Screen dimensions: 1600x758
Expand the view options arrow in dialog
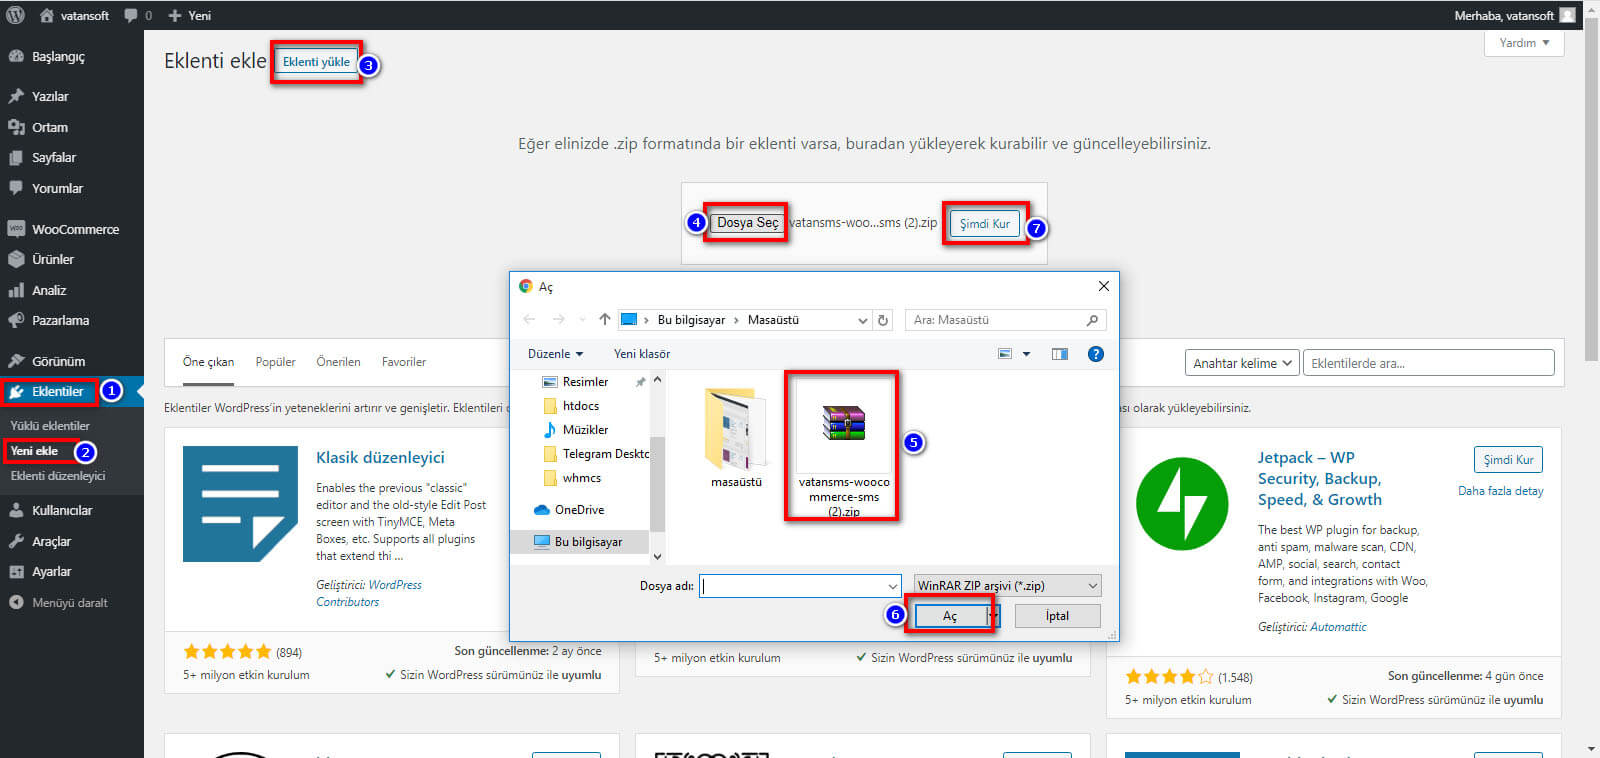tap(1026, 354)
